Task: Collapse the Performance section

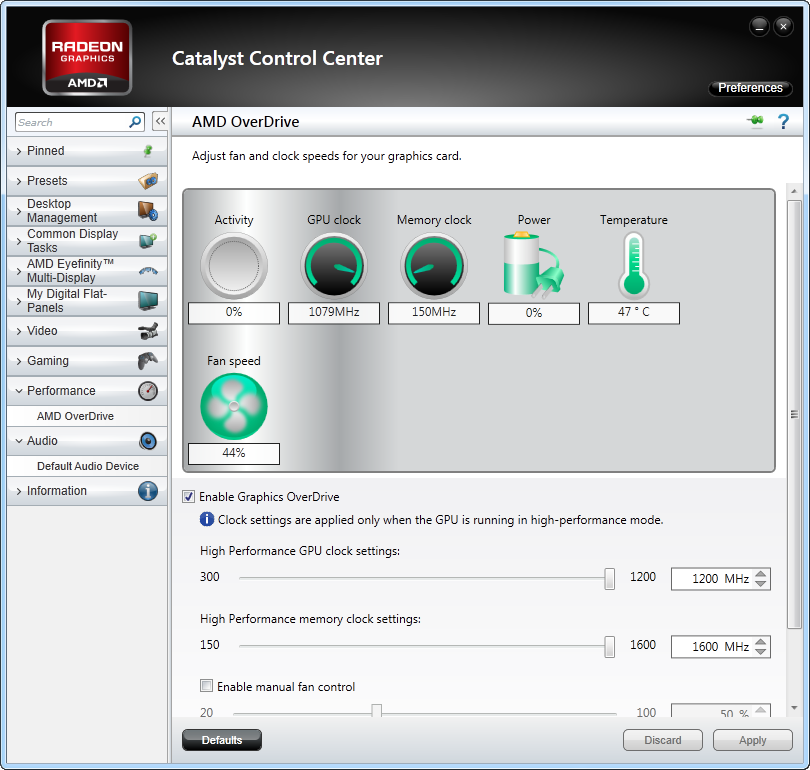Action: [x=87, y=391]
